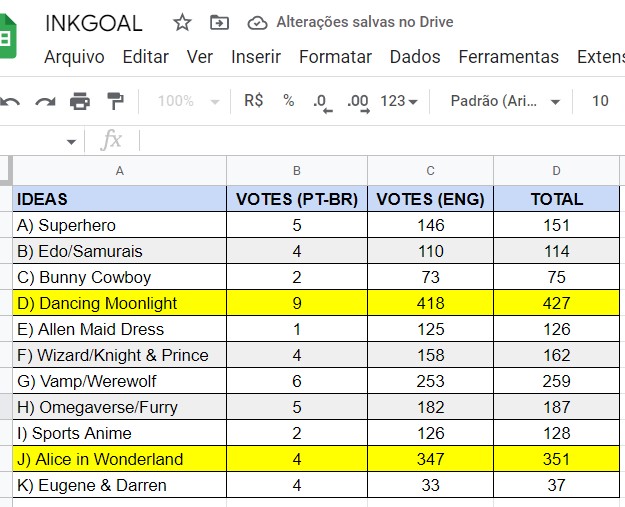Apply percent format
This screenshot has height=507, width=625.
click(x=289, y=100)
